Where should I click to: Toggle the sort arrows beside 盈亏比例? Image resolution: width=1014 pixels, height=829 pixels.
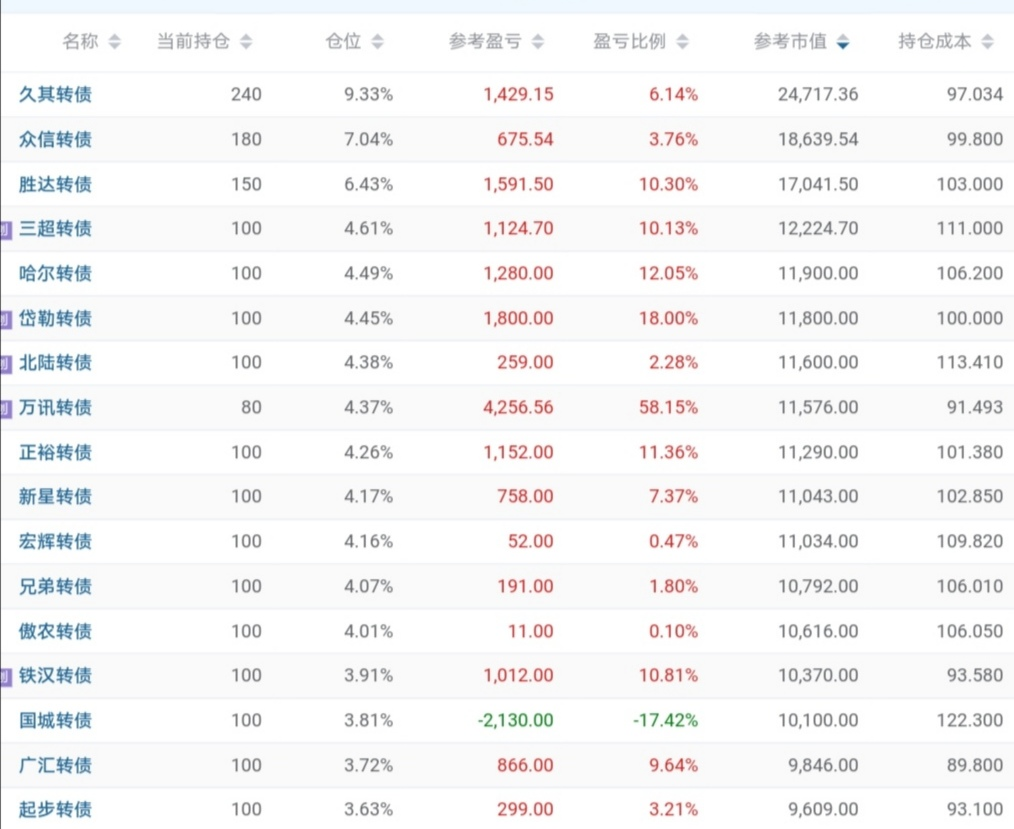[683, 42]
